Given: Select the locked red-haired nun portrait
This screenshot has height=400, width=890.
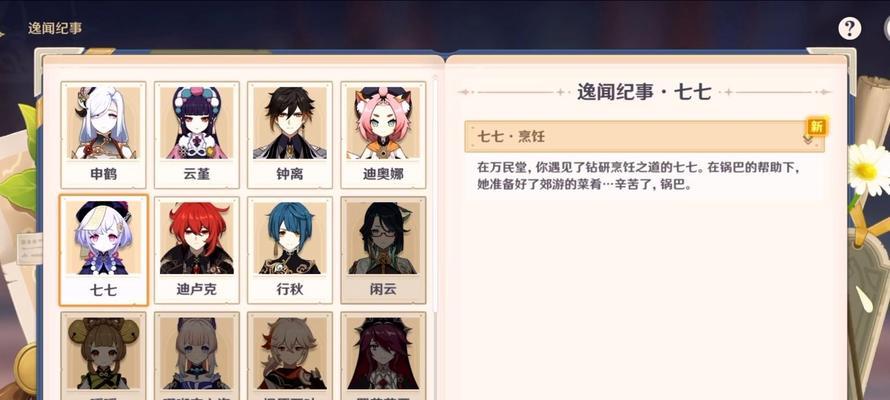Looking at the screenshot, I should (383, 355).
